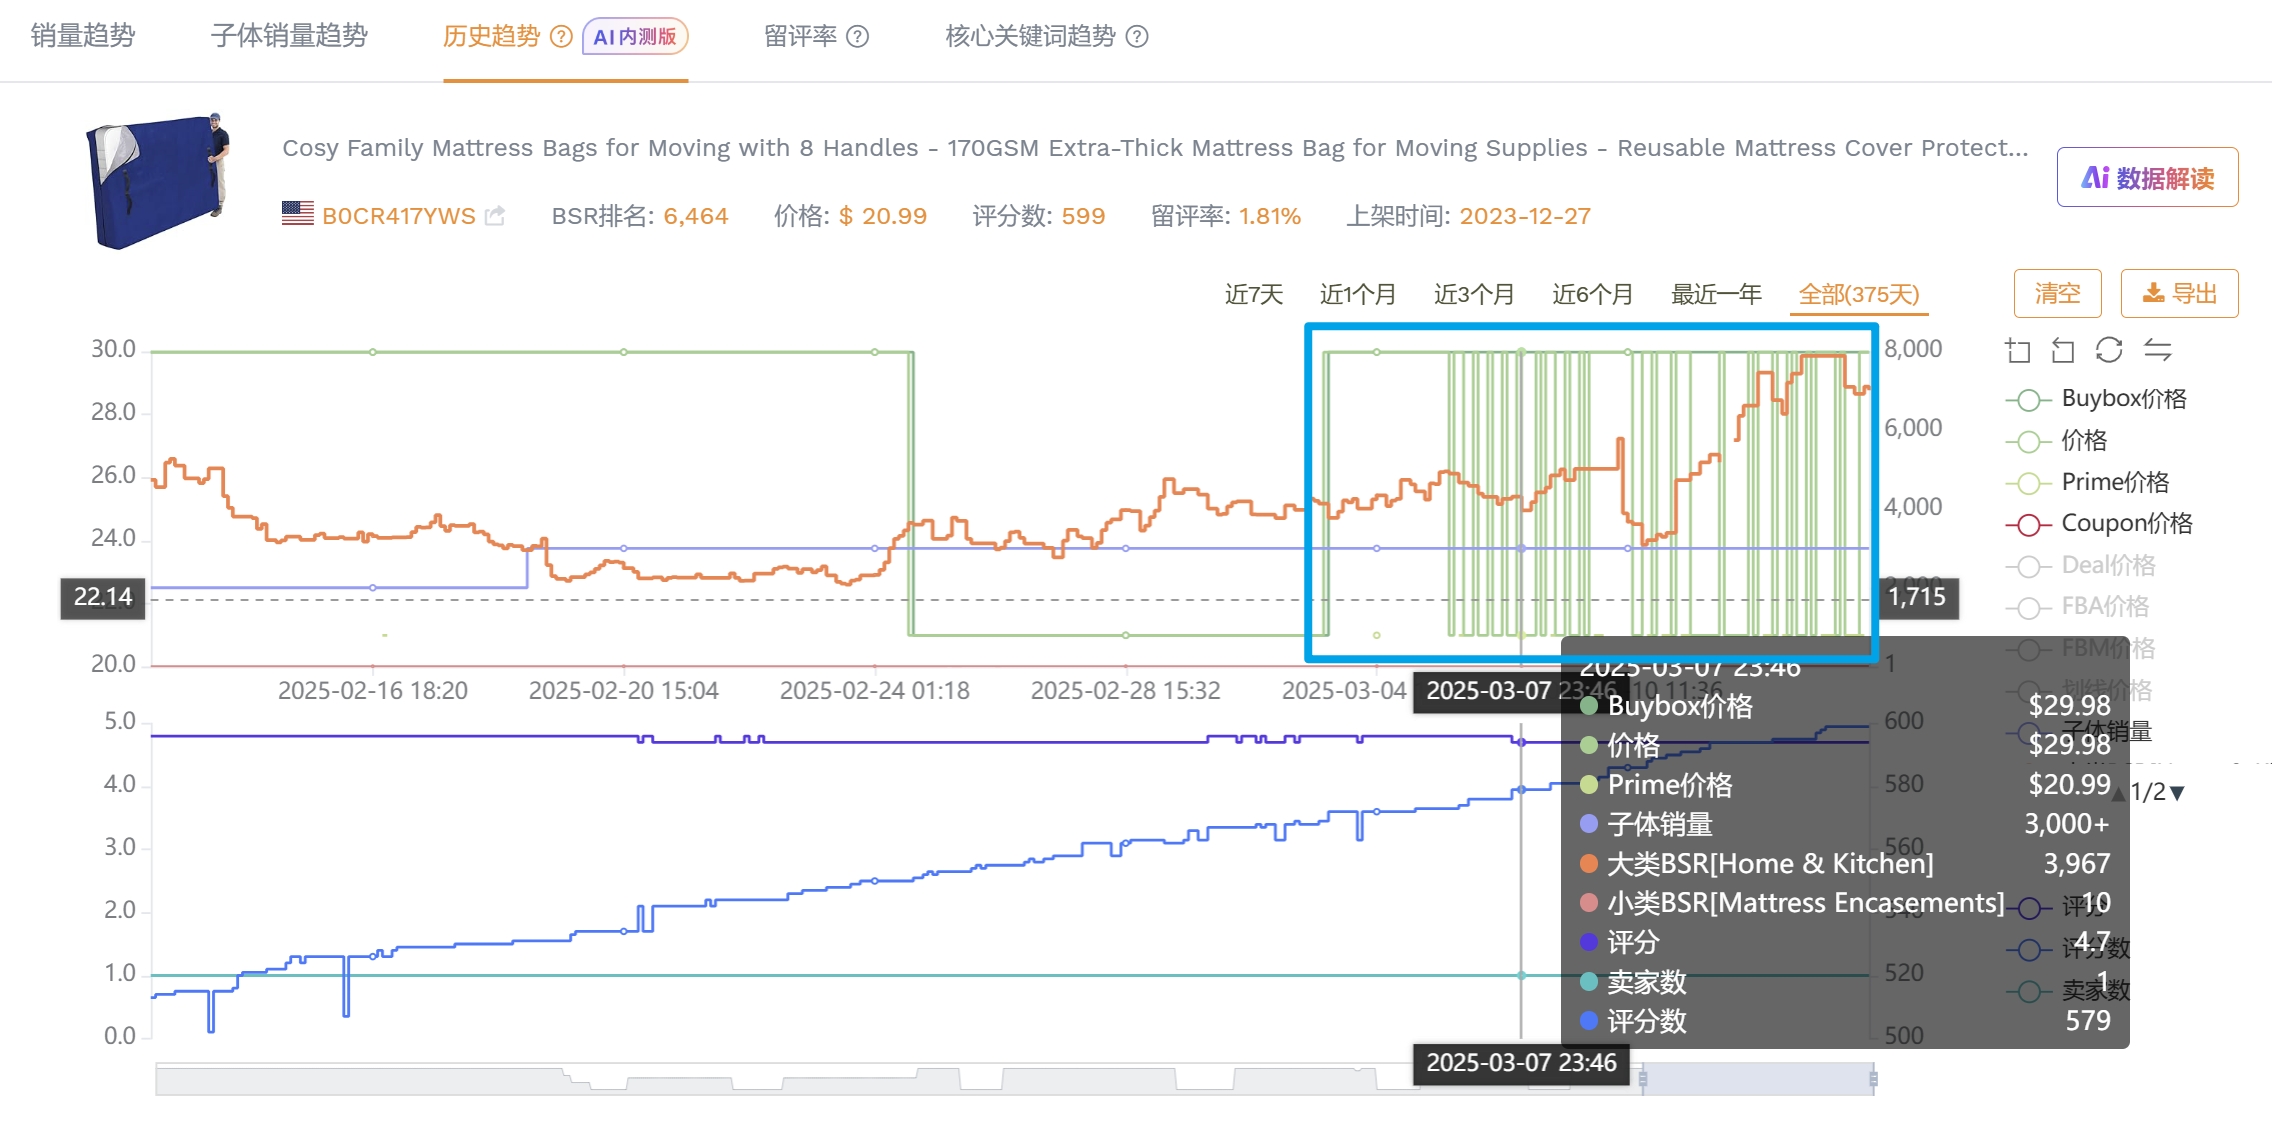Click the AI 数据解读 button

2148,178
